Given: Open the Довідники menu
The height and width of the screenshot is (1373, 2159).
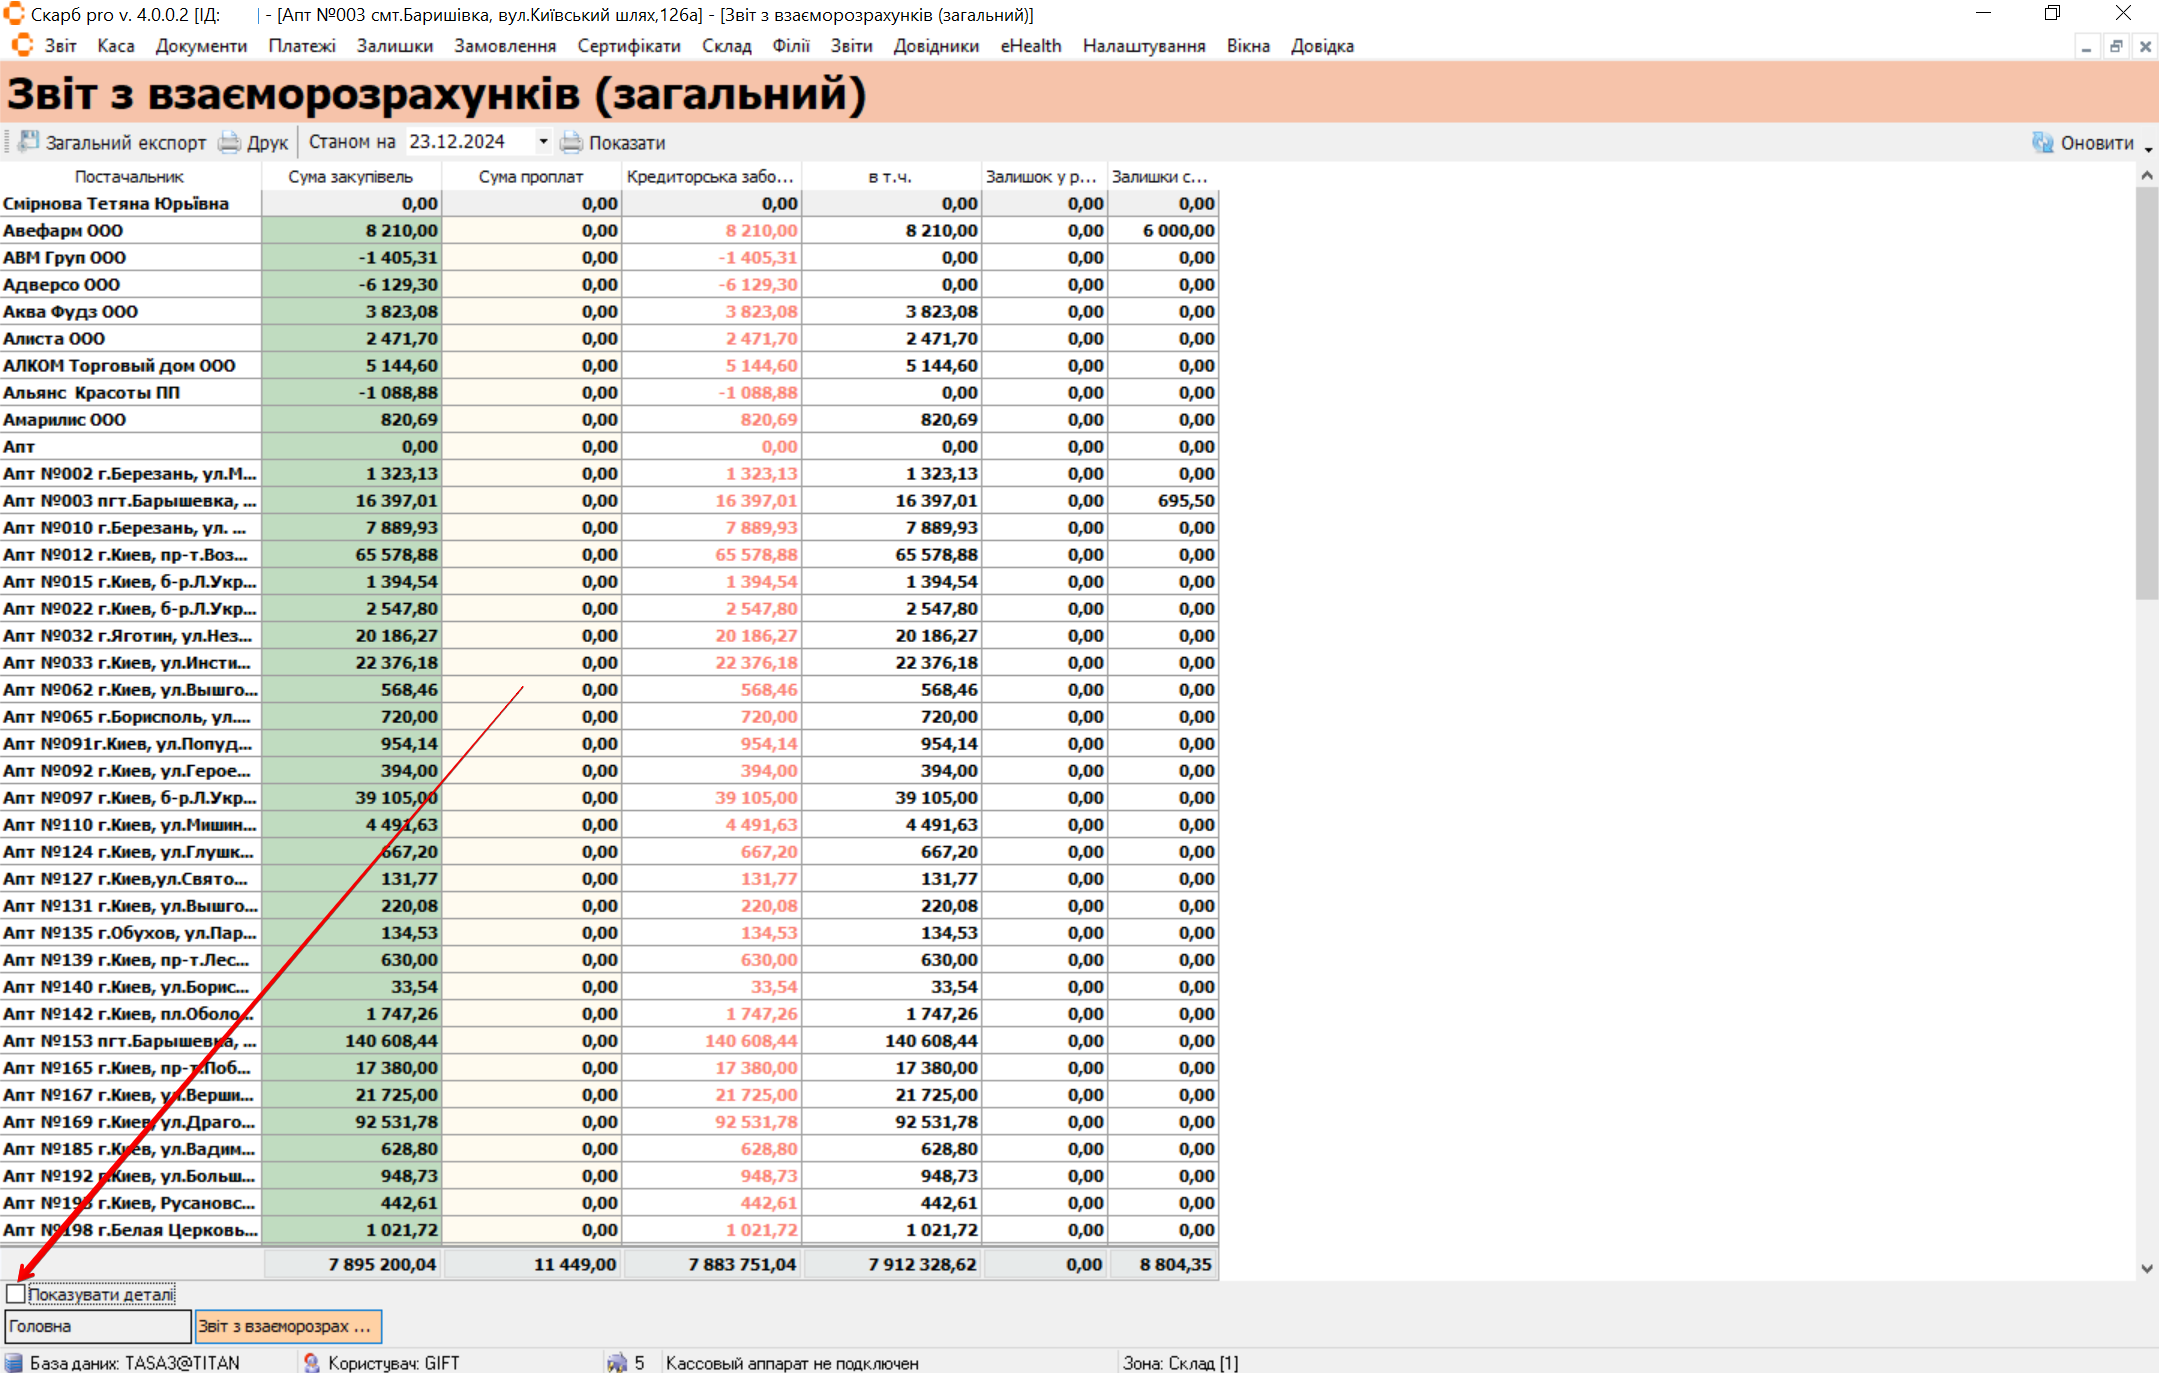Looking at the screenshot, I should point(935,46).
